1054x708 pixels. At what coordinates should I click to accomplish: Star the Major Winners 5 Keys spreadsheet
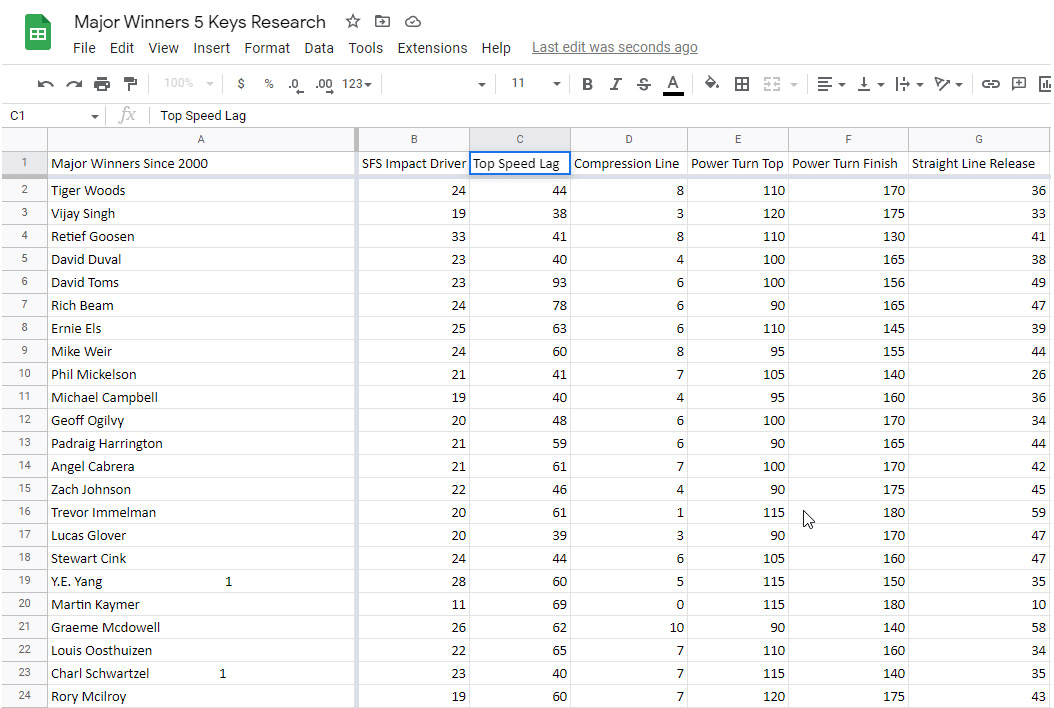351,21
